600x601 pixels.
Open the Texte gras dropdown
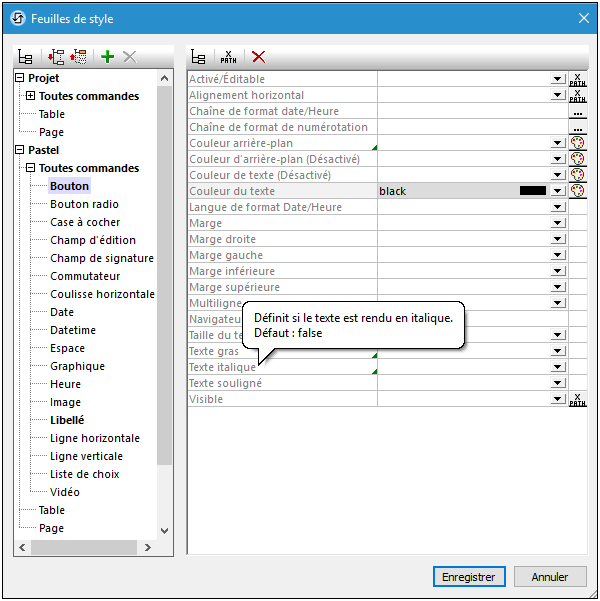coord(558,351)
